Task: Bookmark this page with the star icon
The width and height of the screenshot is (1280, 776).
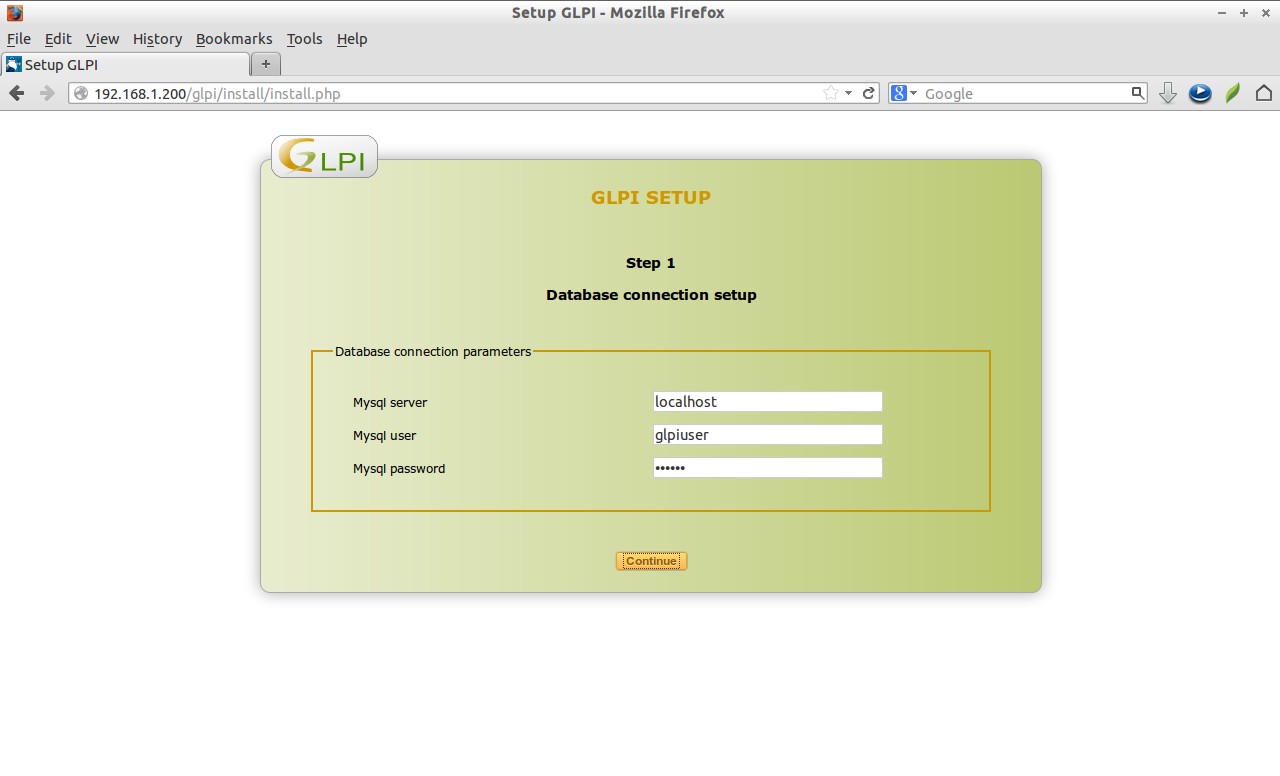Action: tap(830, 93)
